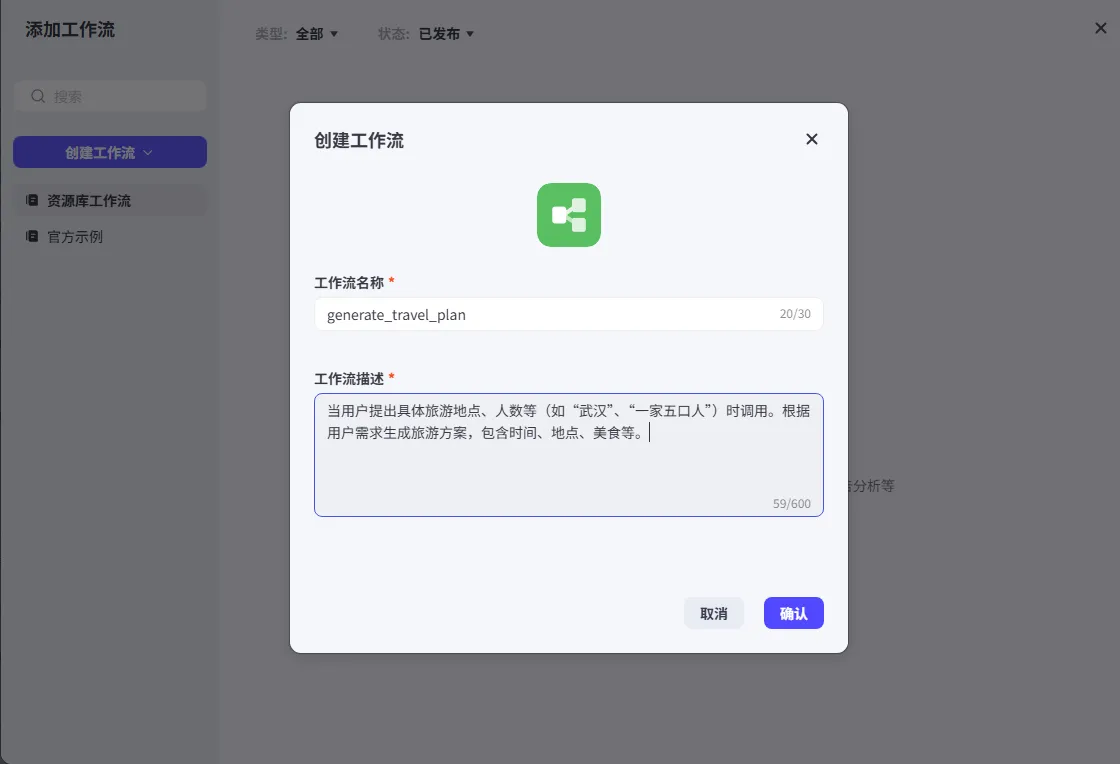The height and width of the screenshot is (764, 1120).
Task: Select 资源库工作流 in sidebar
Action: [x=110, y=201]
